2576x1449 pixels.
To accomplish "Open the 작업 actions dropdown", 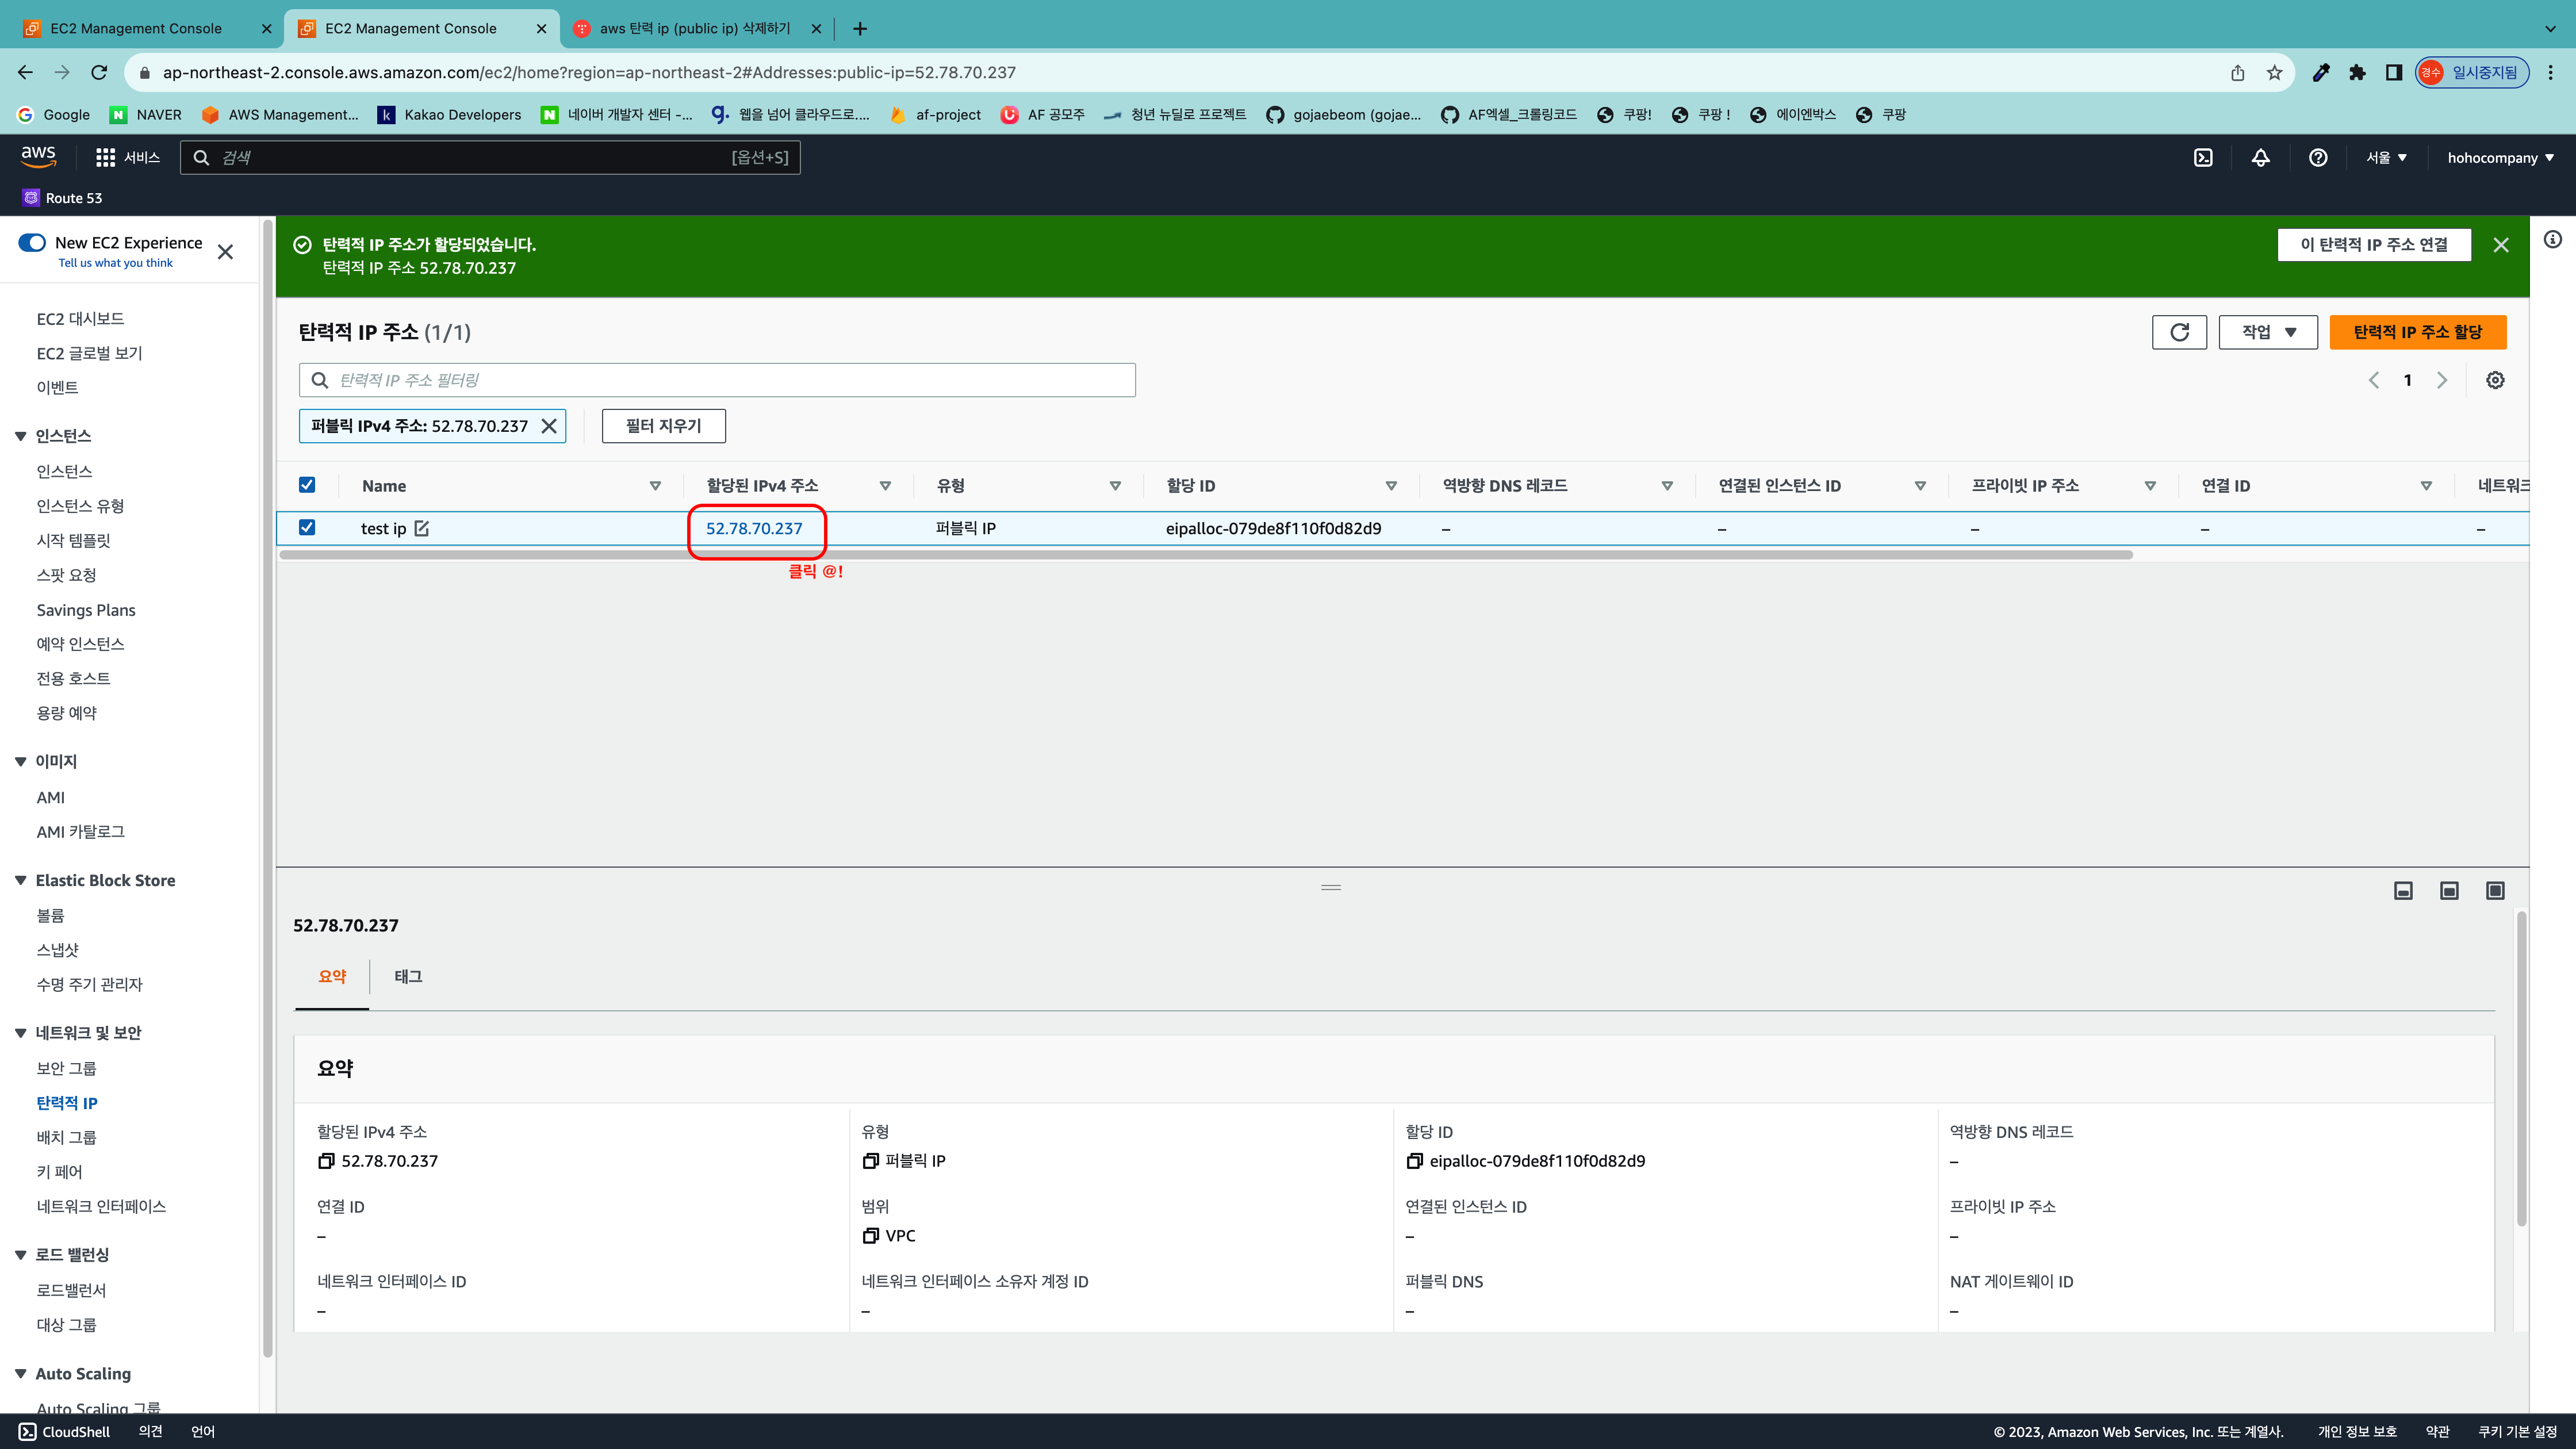I will [2267, 332].
